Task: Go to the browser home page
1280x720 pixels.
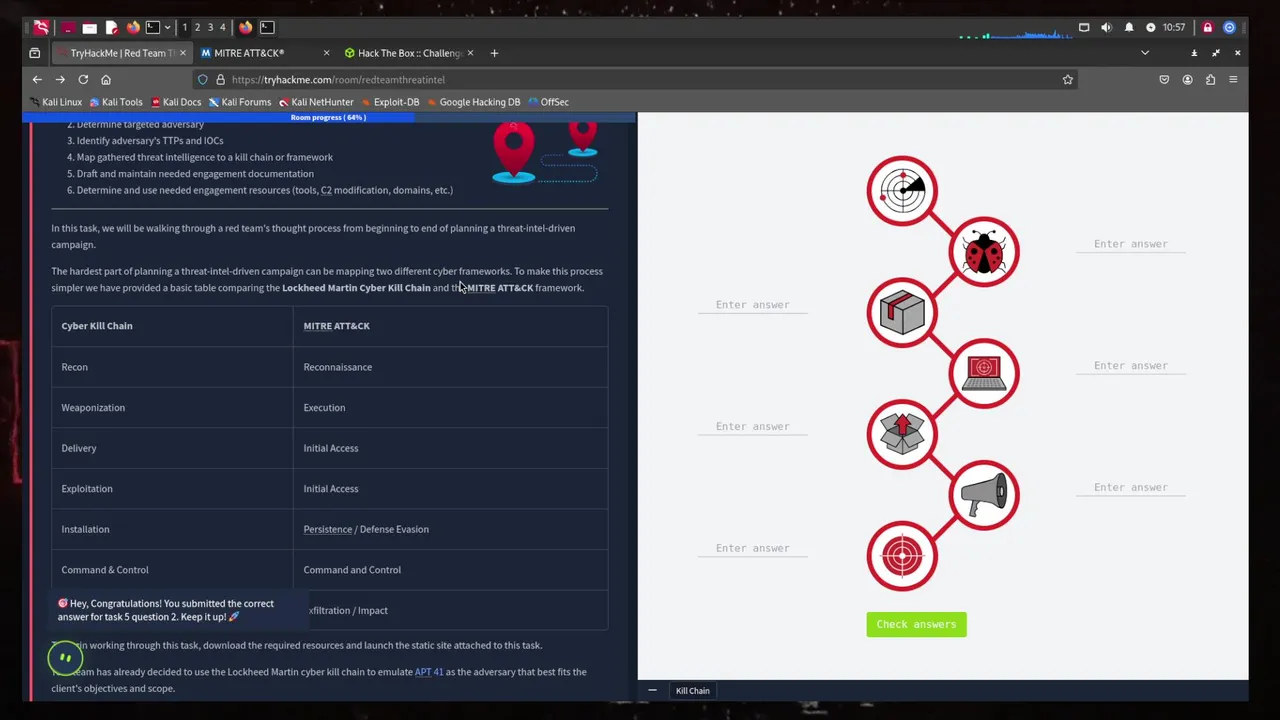Action: point(106,79)
